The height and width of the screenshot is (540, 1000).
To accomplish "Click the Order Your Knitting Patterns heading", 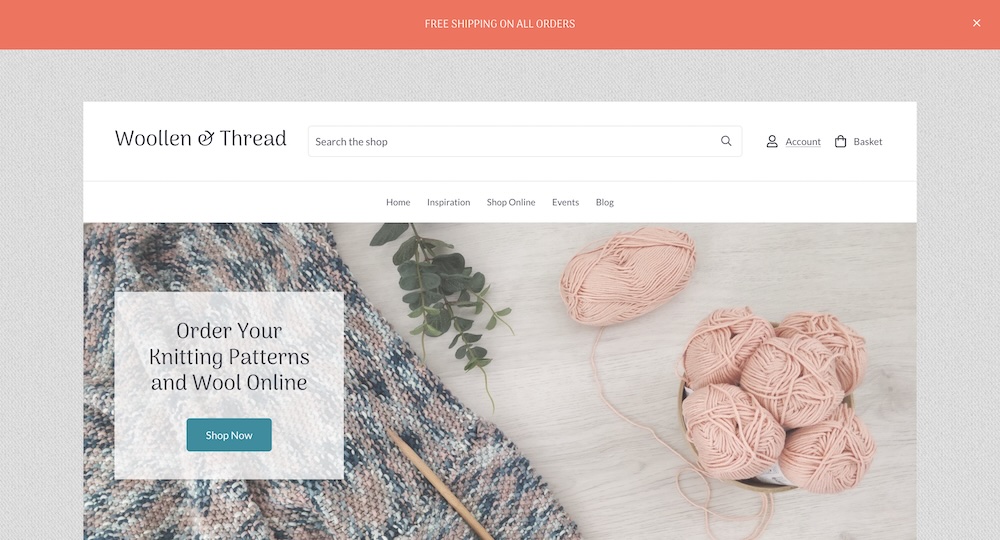I will coord(229,356).
